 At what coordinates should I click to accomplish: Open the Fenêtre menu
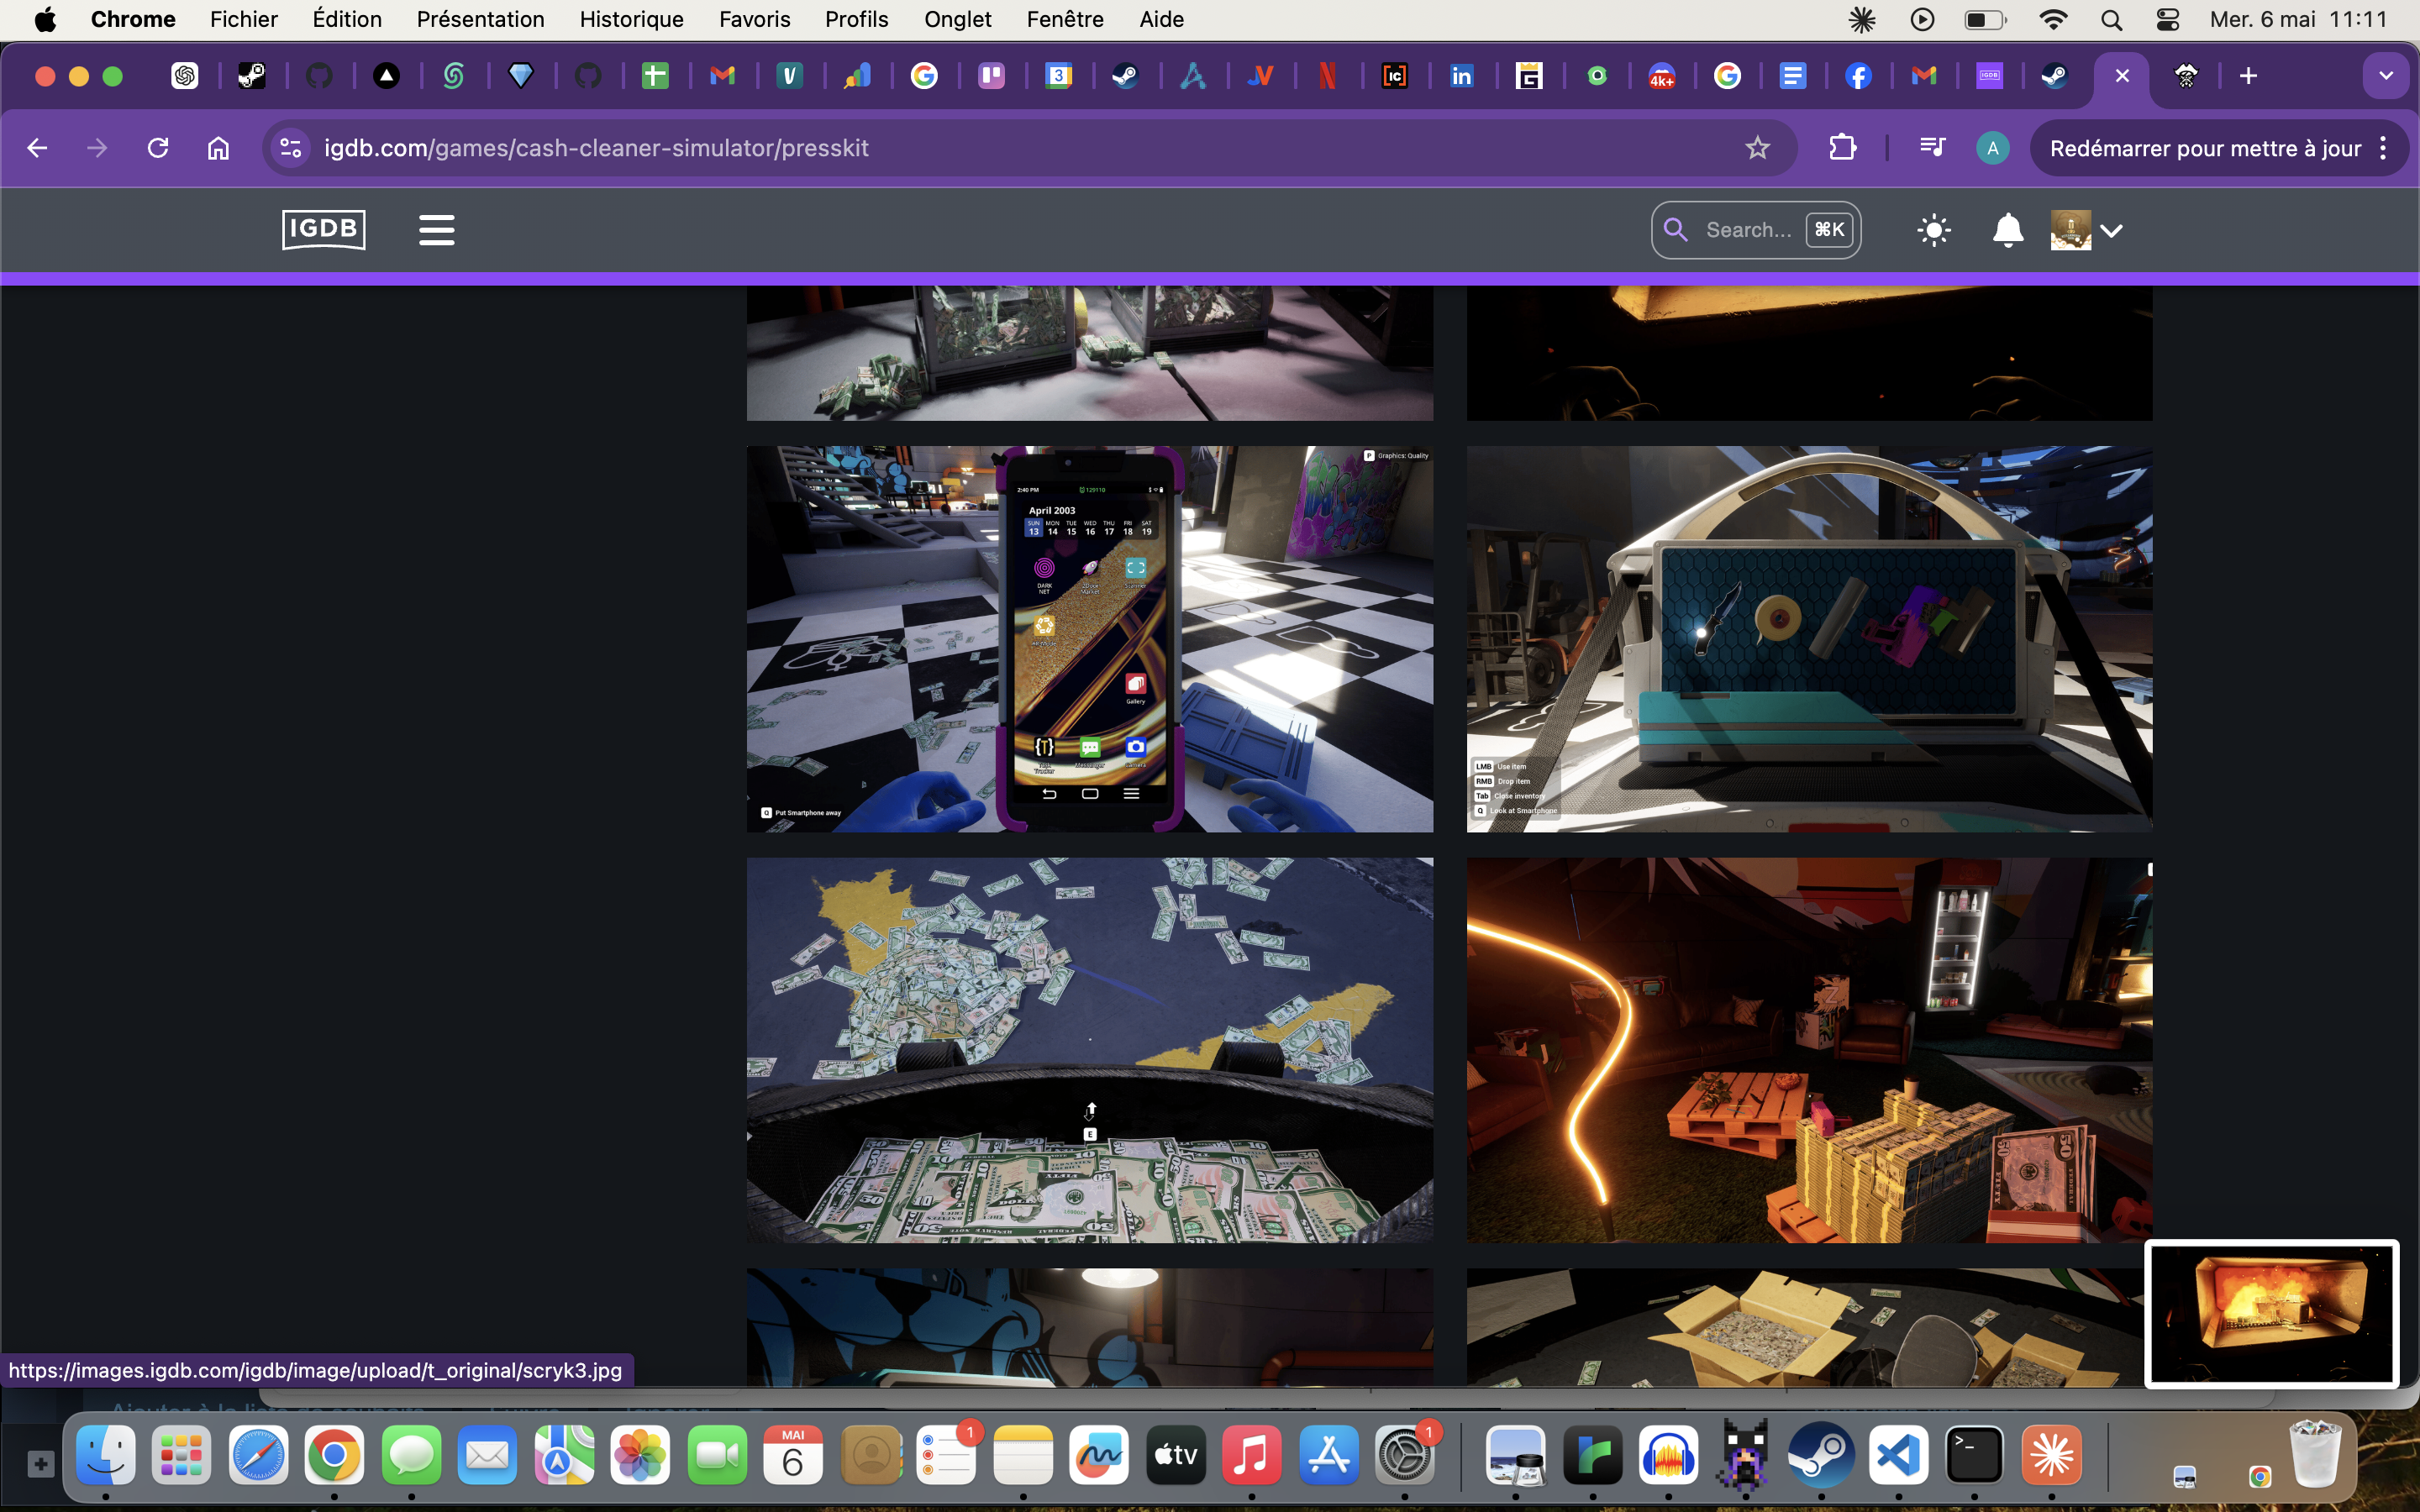[1065, 19]
